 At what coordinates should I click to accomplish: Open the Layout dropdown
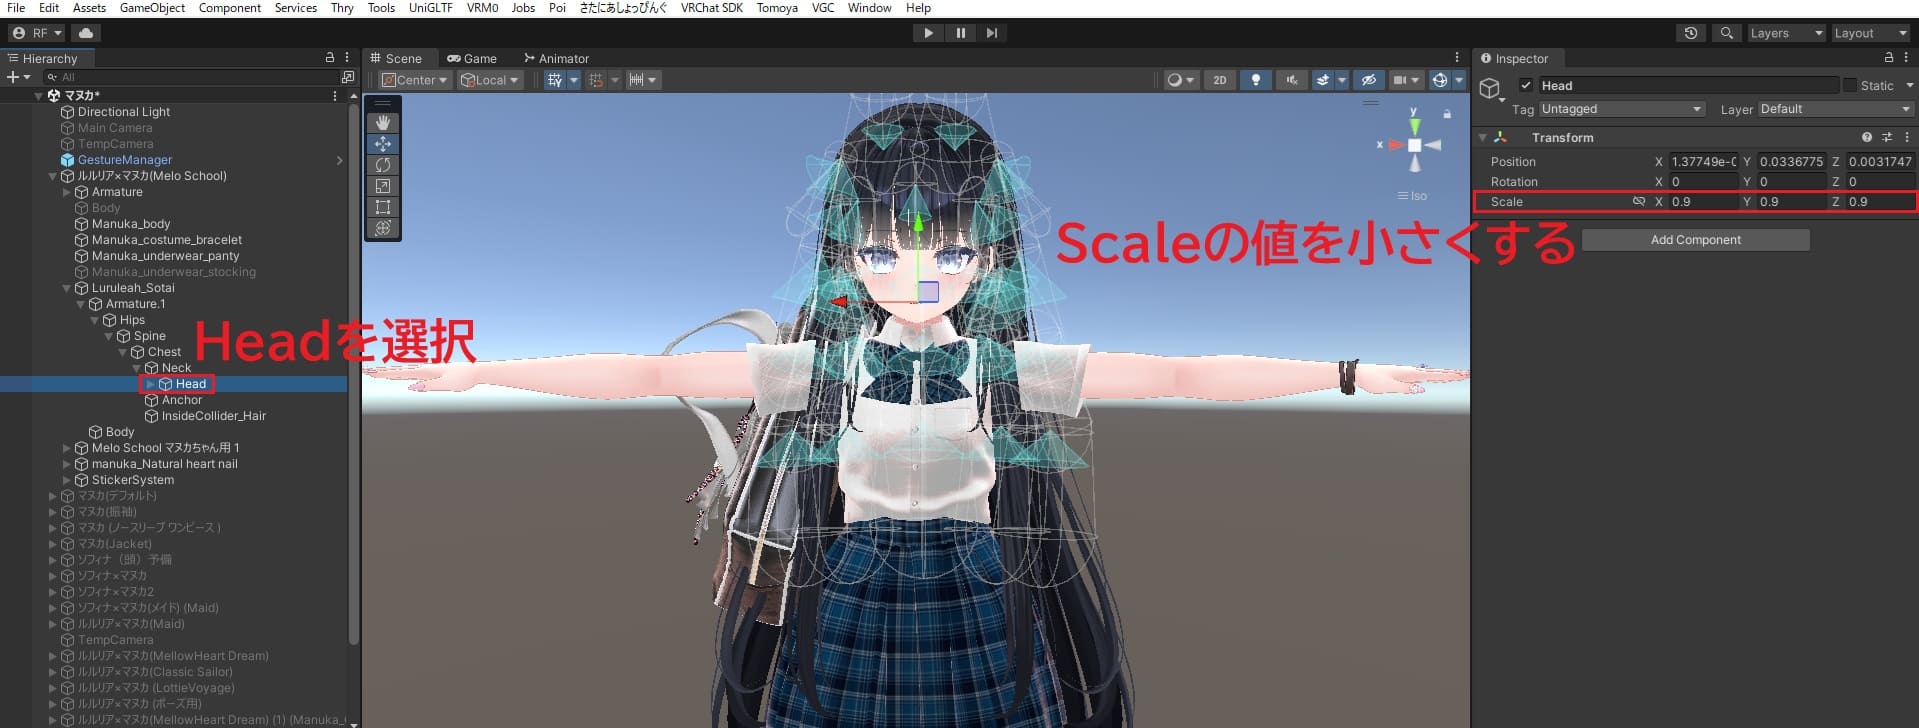coord(1870,33)
